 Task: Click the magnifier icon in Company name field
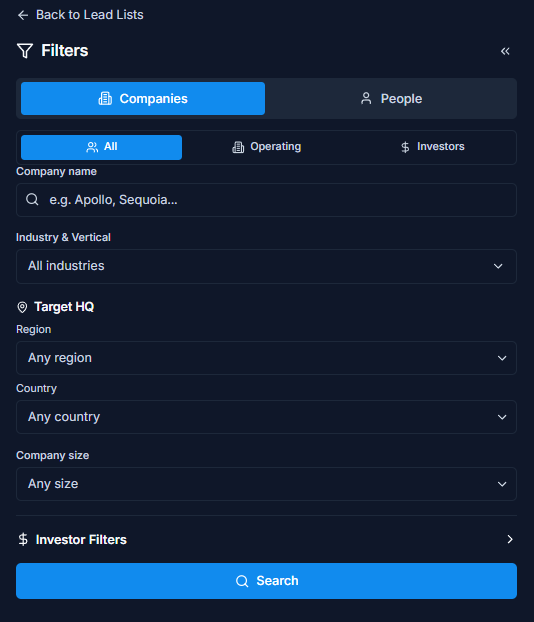pyautogui.click(x=32, y=199)
